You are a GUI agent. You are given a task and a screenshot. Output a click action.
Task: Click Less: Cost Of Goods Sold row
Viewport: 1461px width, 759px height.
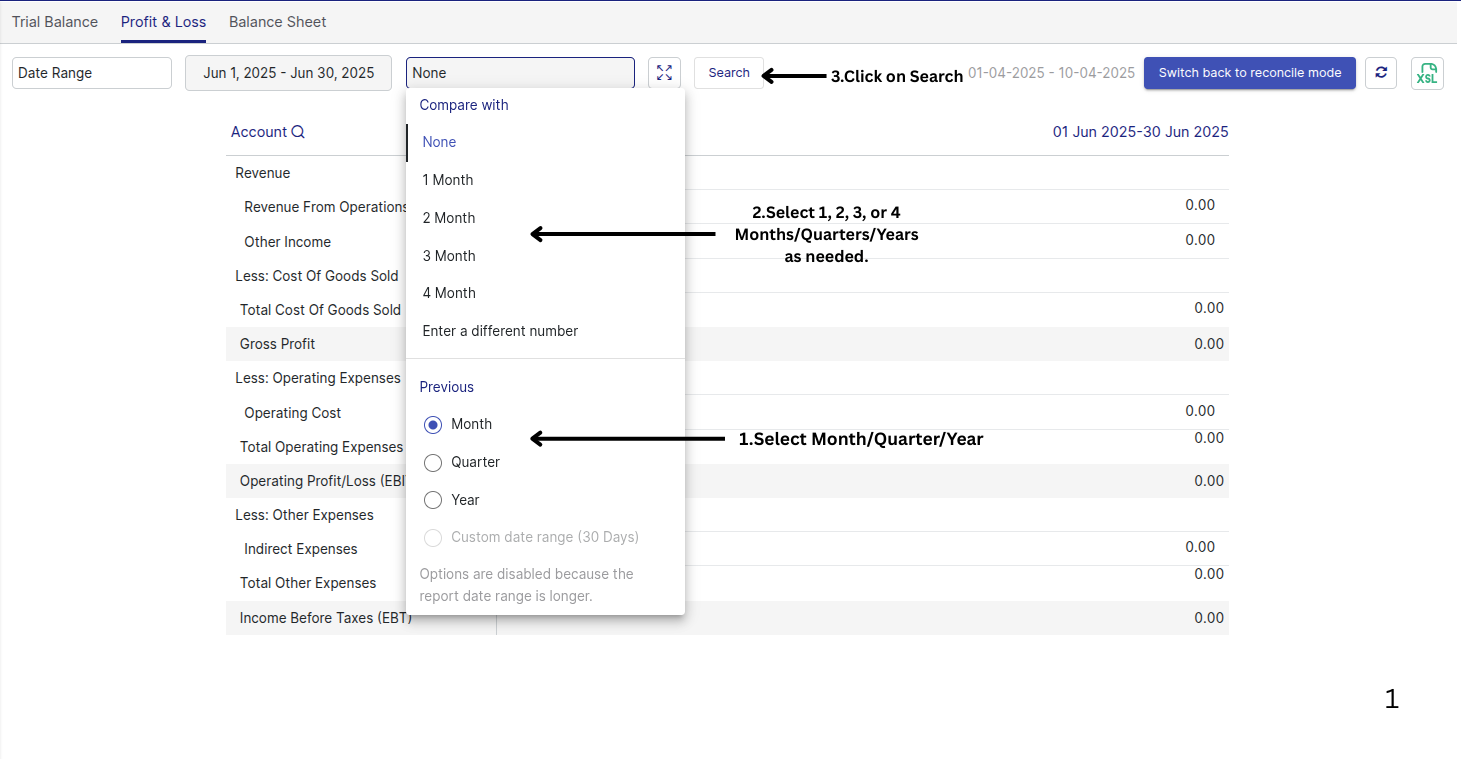coord(727,276)
